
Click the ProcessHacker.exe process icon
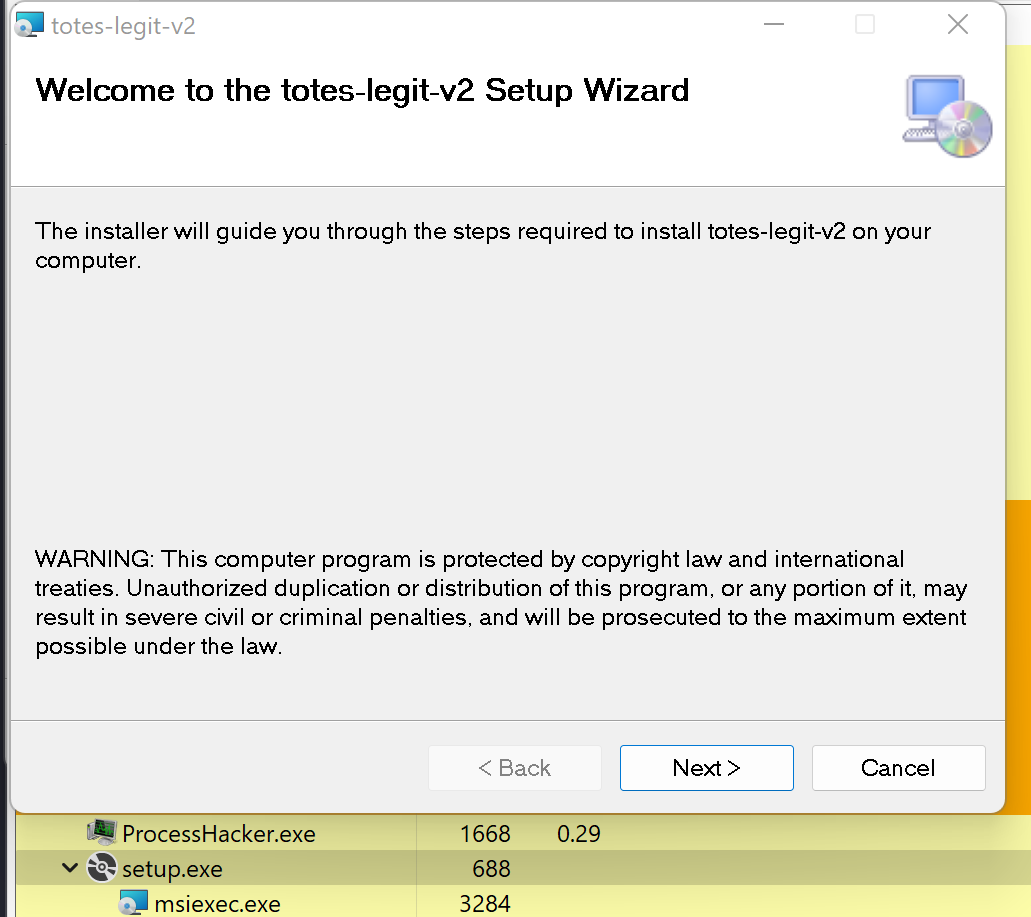[101, 833]
